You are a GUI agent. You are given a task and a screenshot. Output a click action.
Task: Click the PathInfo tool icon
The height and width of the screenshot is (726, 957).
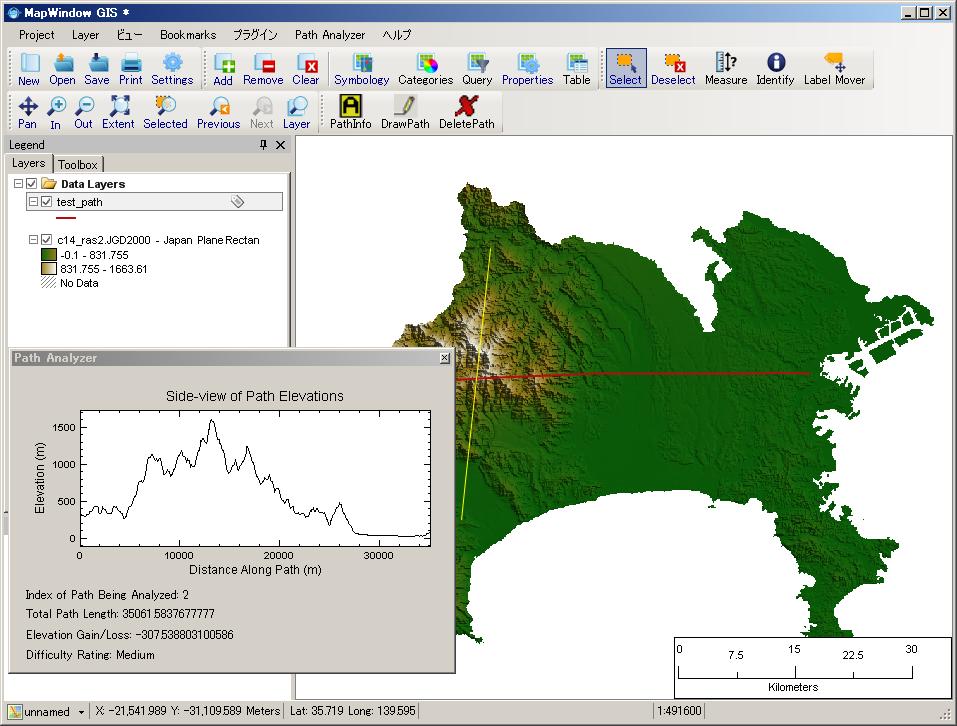pyautogui.click(x=350, y=107)
